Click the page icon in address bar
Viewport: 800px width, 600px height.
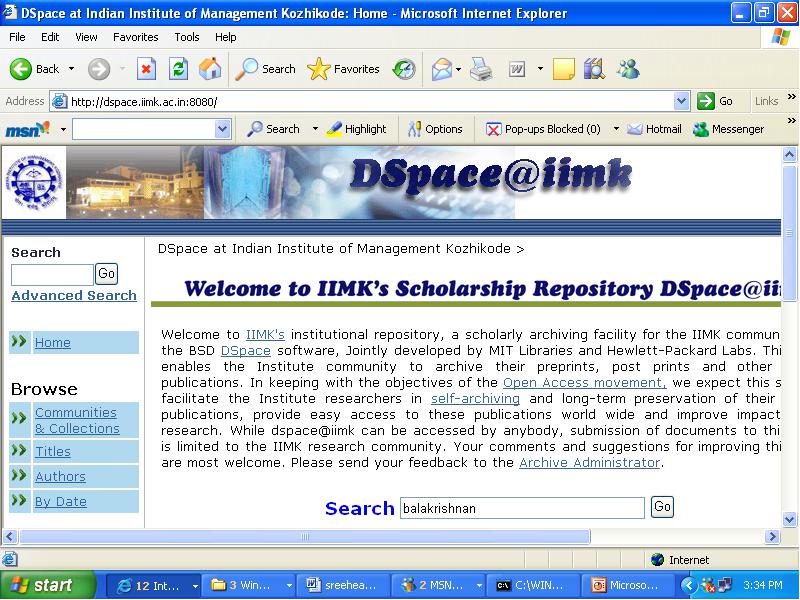[x=60, y=102]
